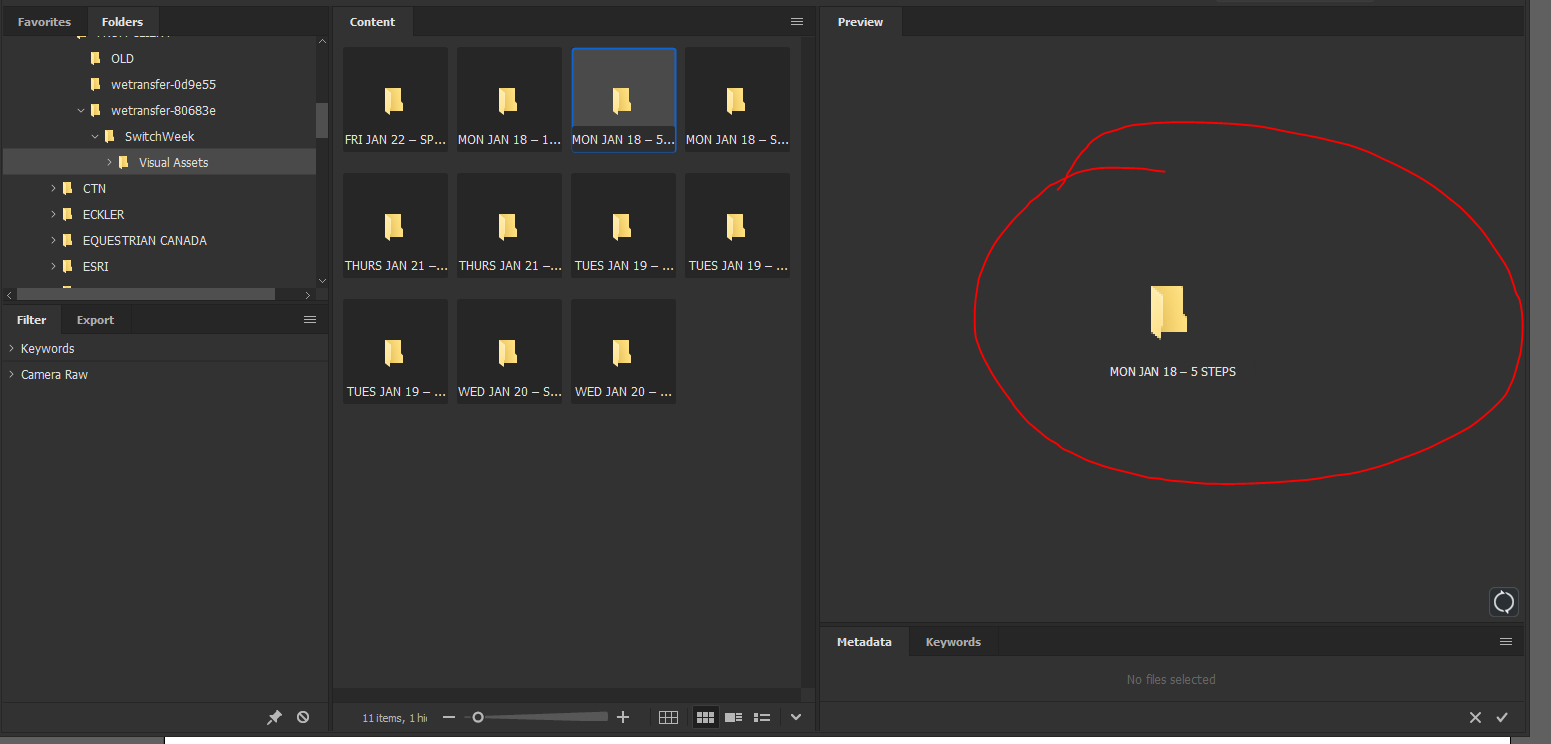Expand the Camera Raw filter section

[12, 374]
